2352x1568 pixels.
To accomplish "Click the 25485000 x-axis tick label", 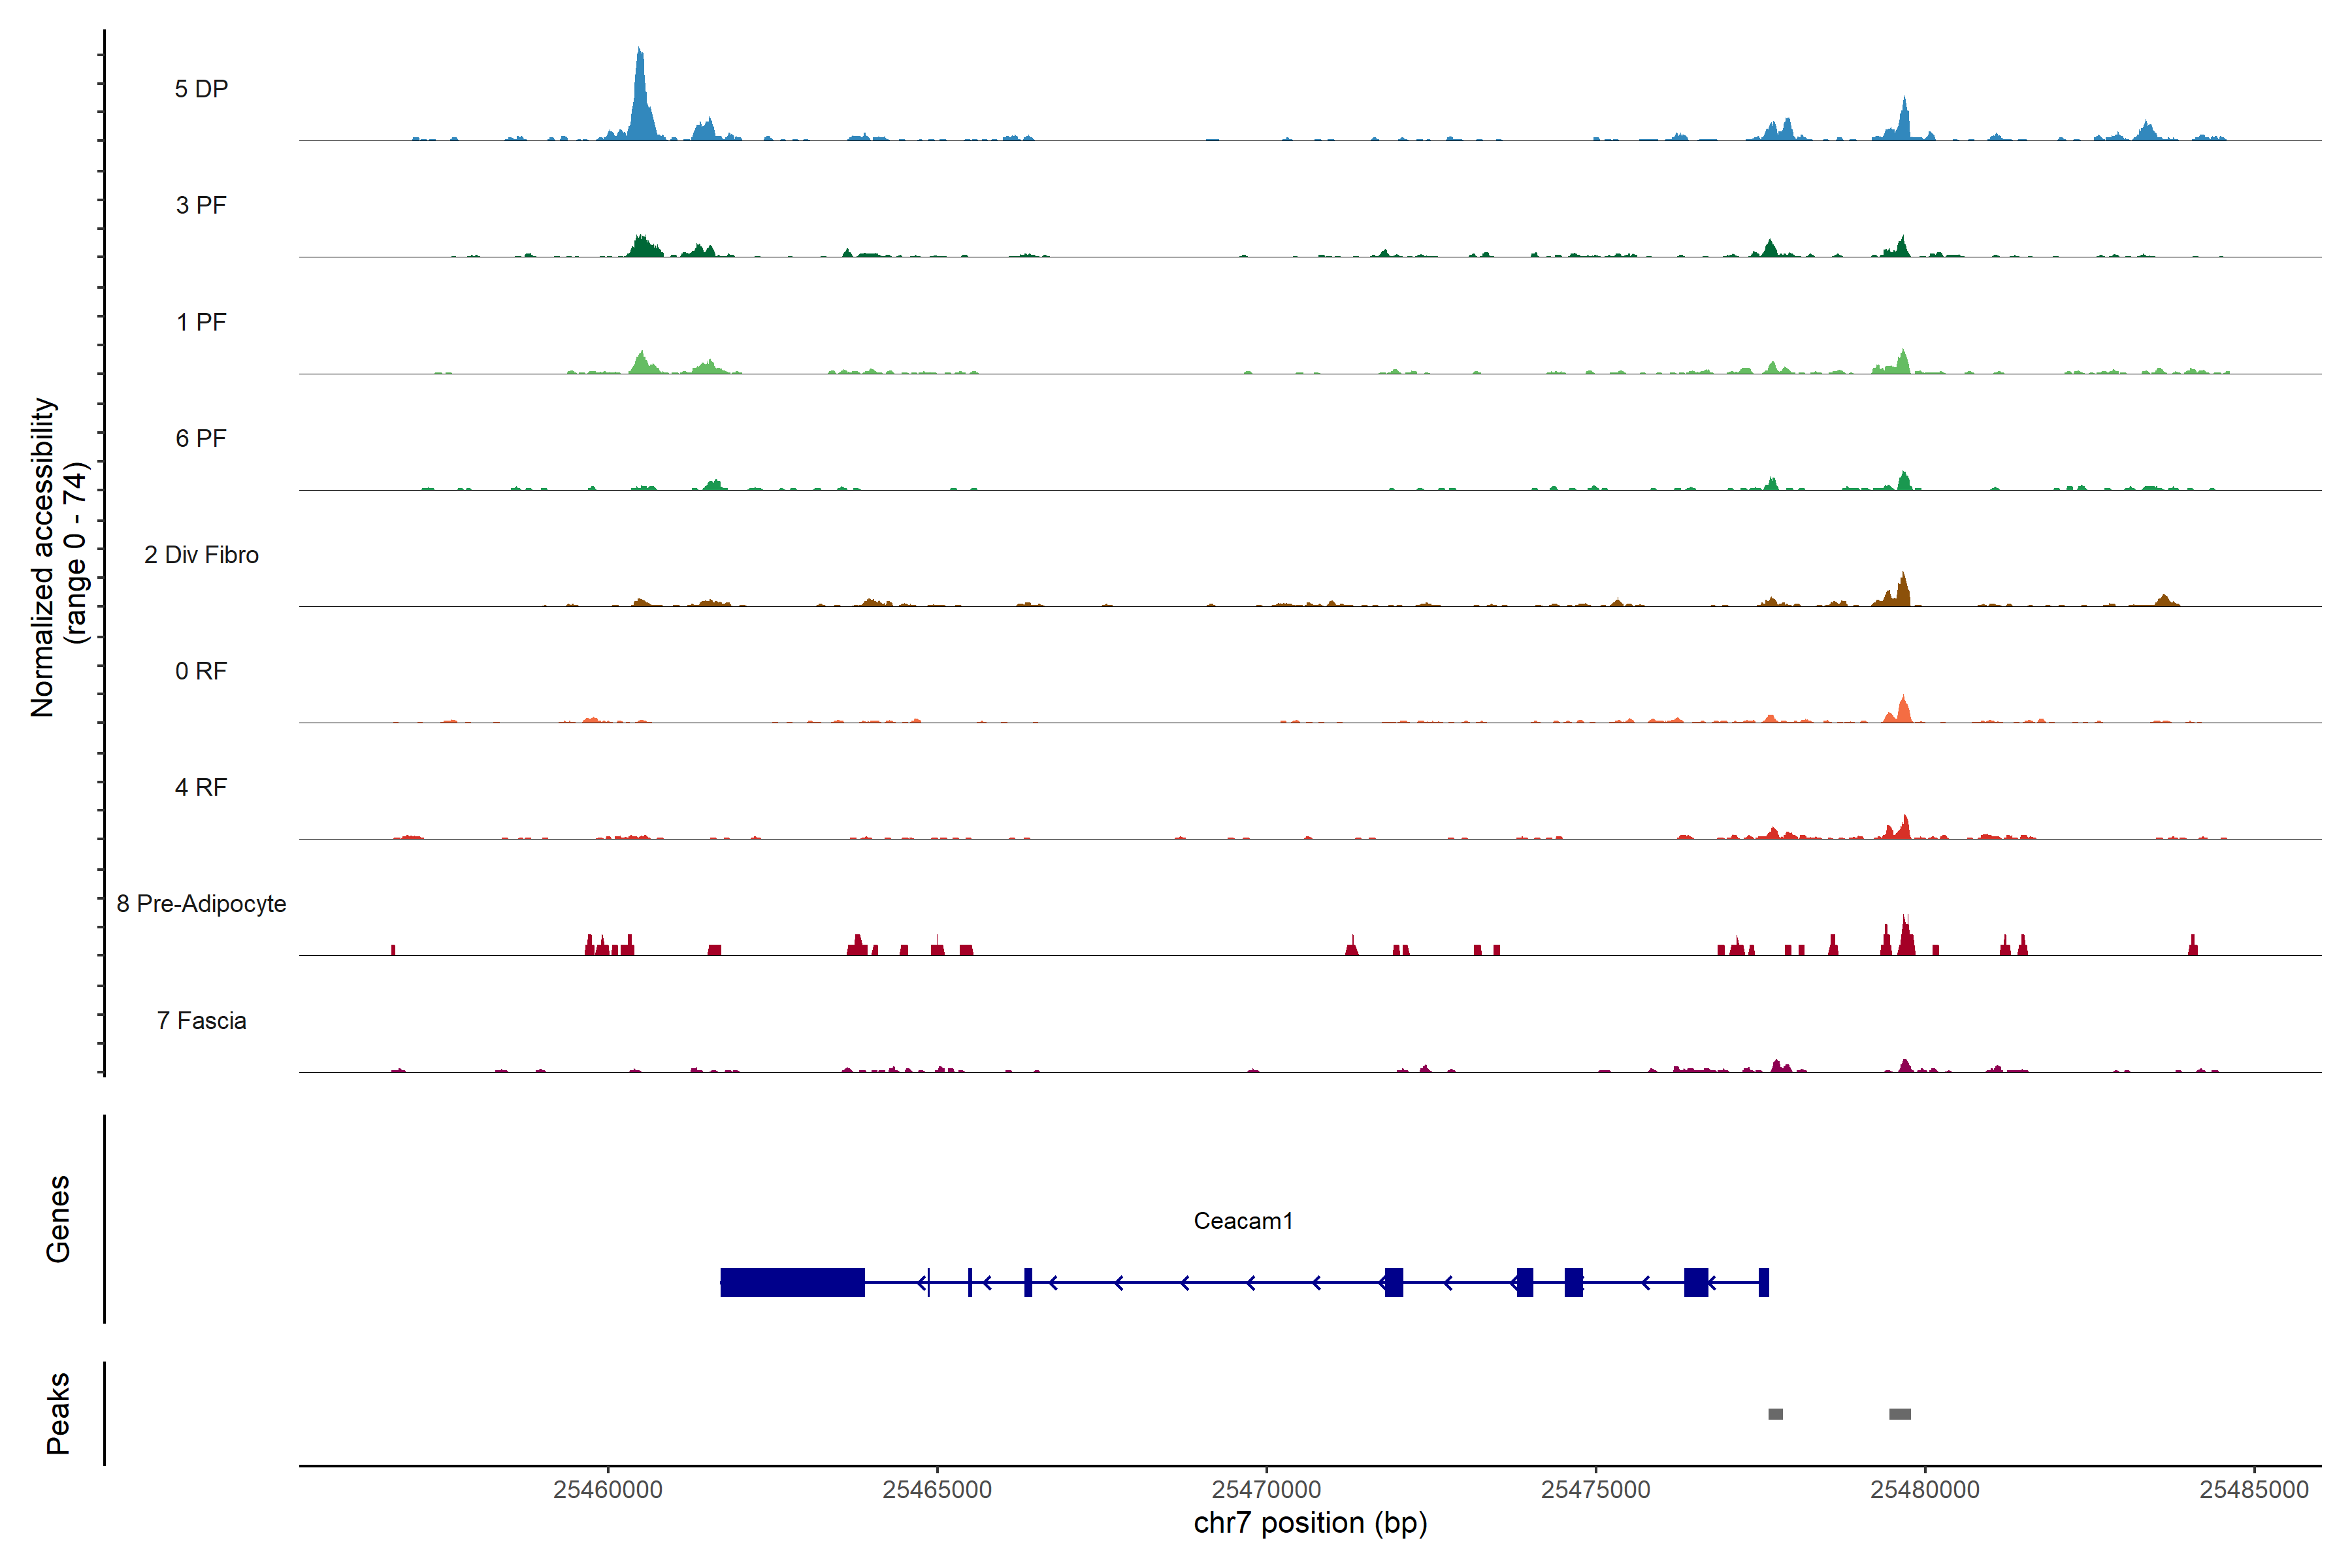I will tap(2254, 1490).
